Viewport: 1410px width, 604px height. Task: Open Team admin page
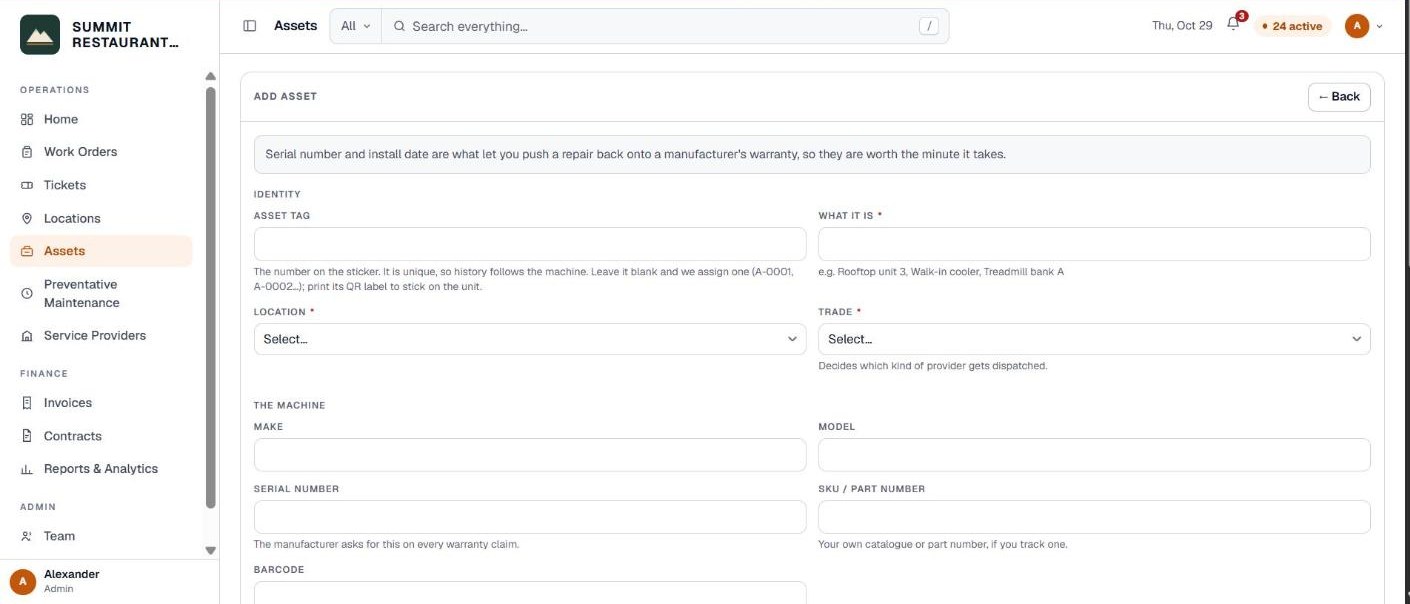(x=101, y=536)
